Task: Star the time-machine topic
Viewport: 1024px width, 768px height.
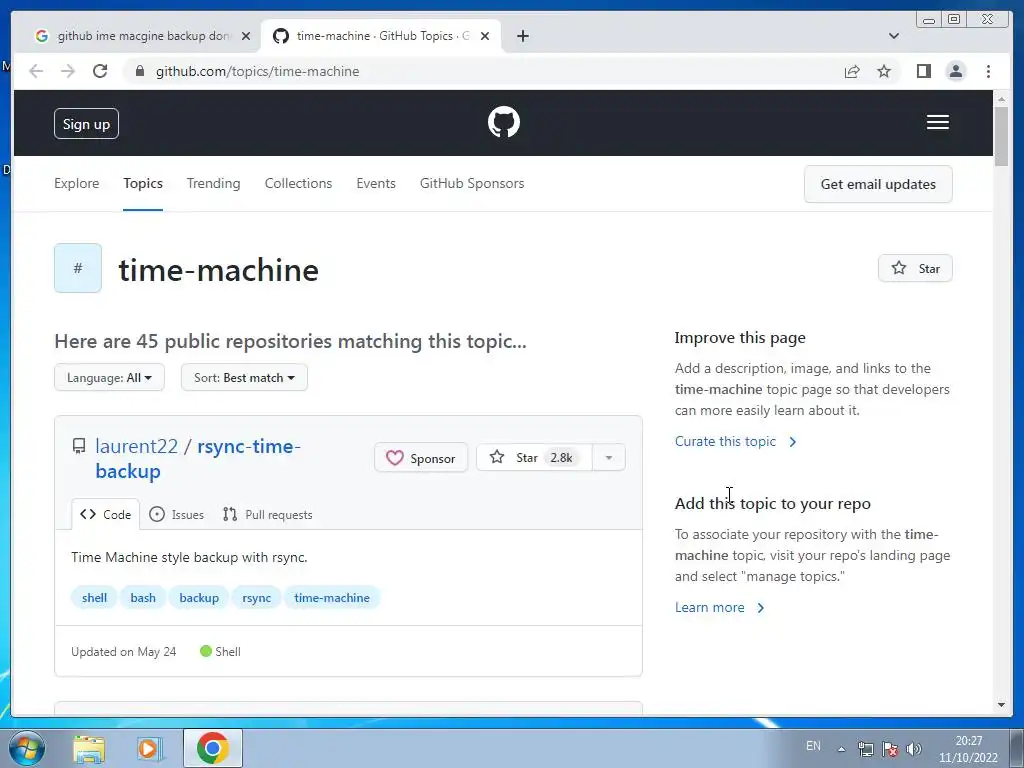Action: [915, 268]
